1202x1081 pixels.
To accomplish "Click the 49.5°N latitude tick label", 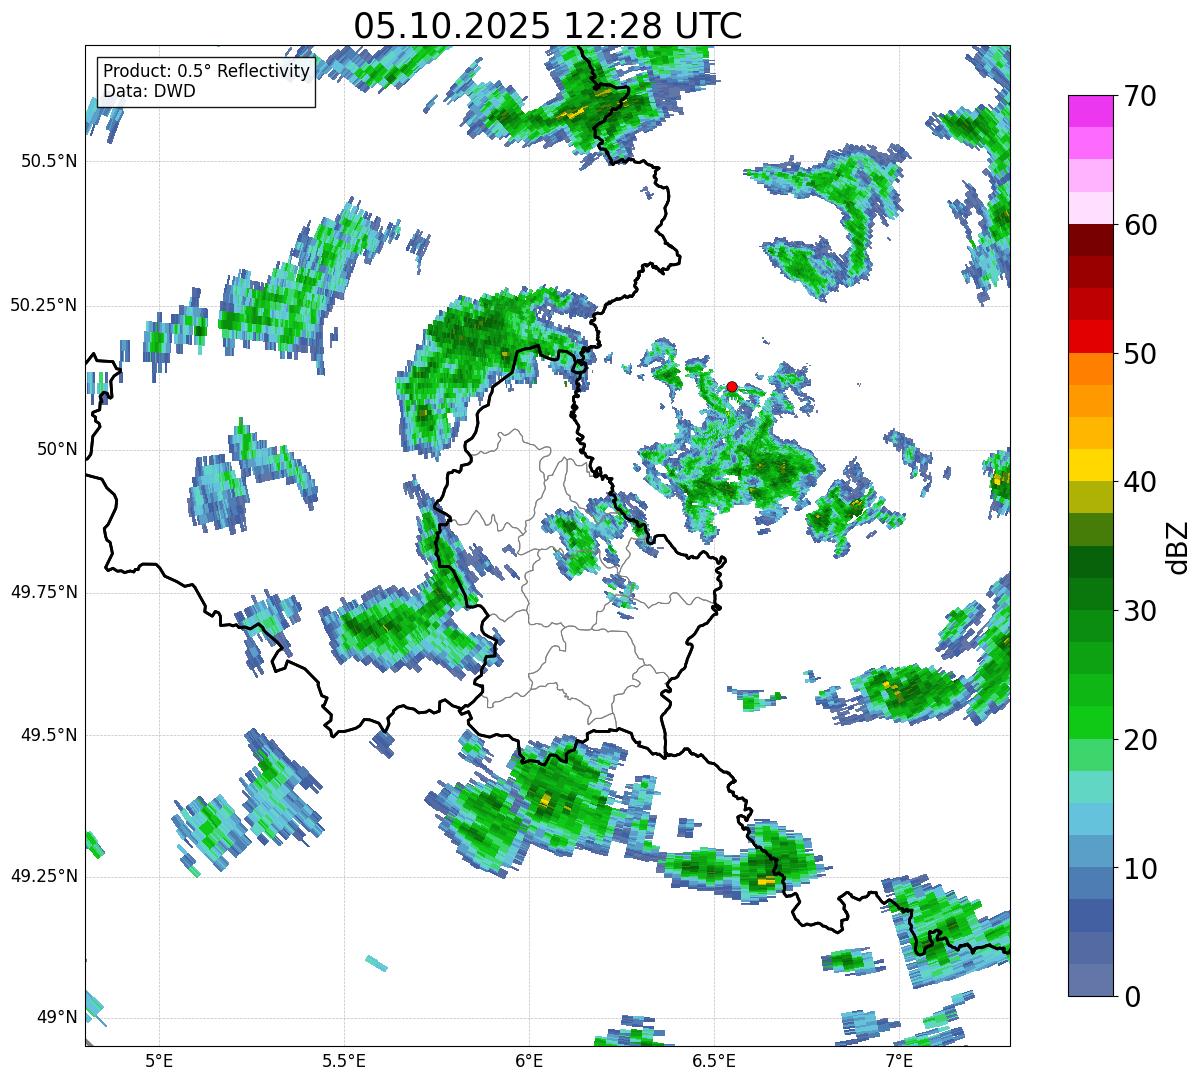I will 50,735.
